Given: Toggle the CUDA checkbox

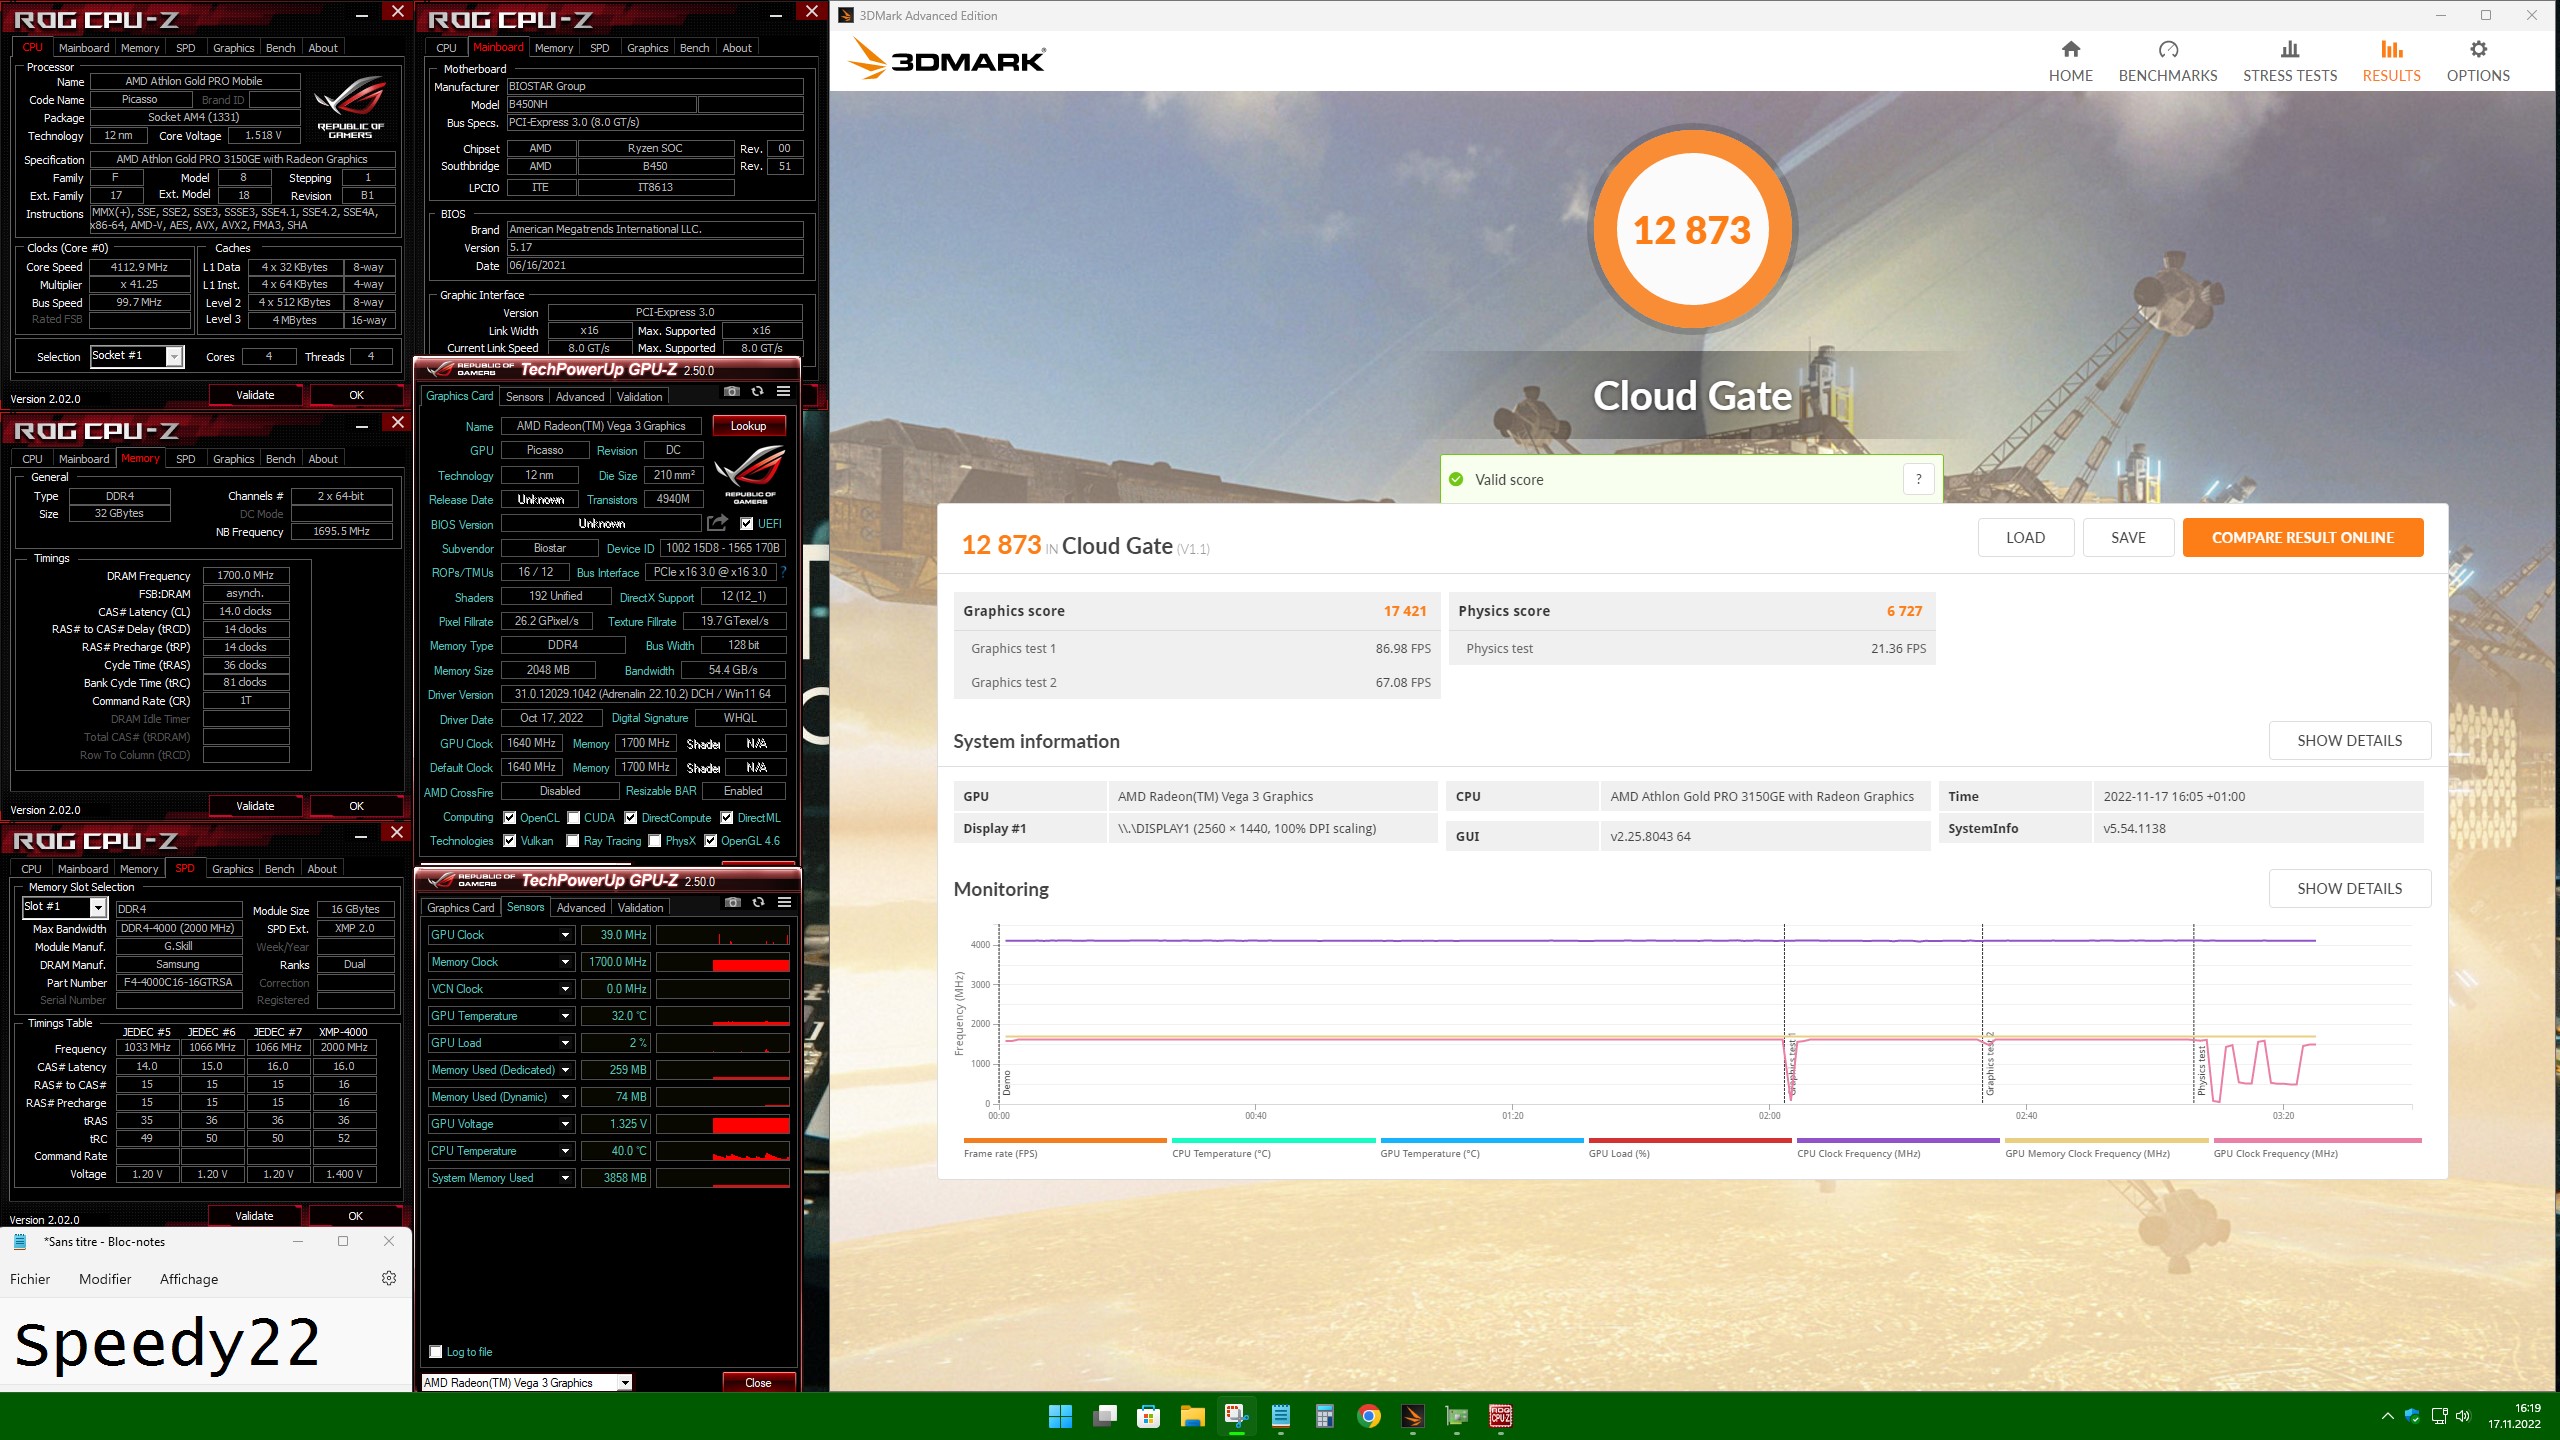Looking at the screenshot, I should [574, 817].
